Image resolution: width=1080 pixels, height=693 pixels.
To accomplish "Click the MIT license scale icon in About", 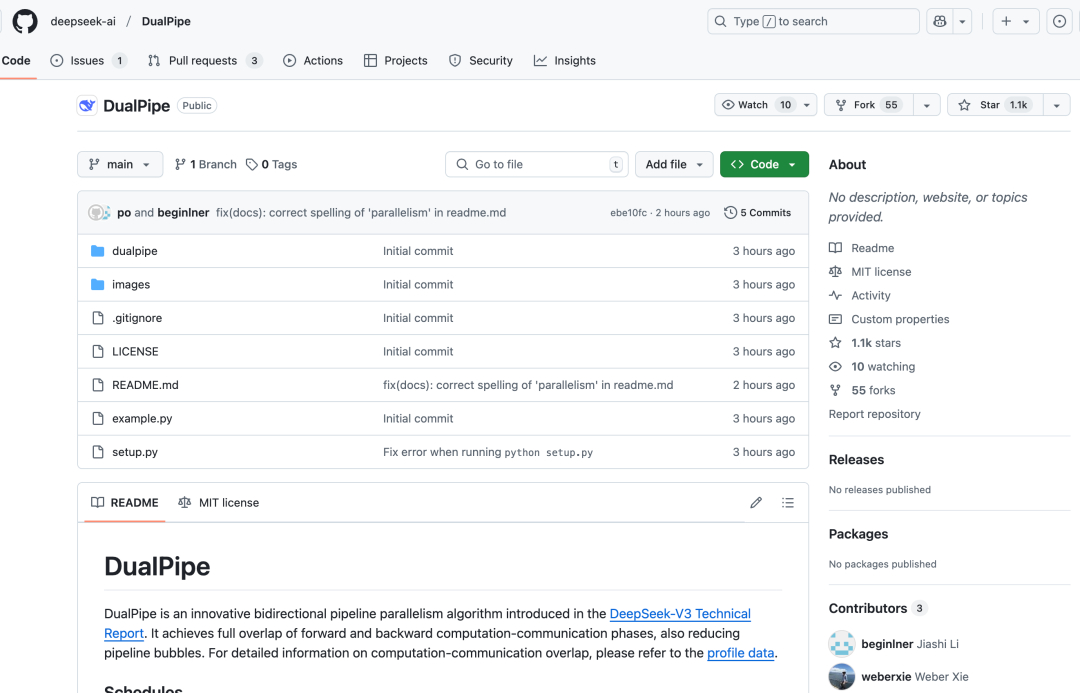I will 835,271.
